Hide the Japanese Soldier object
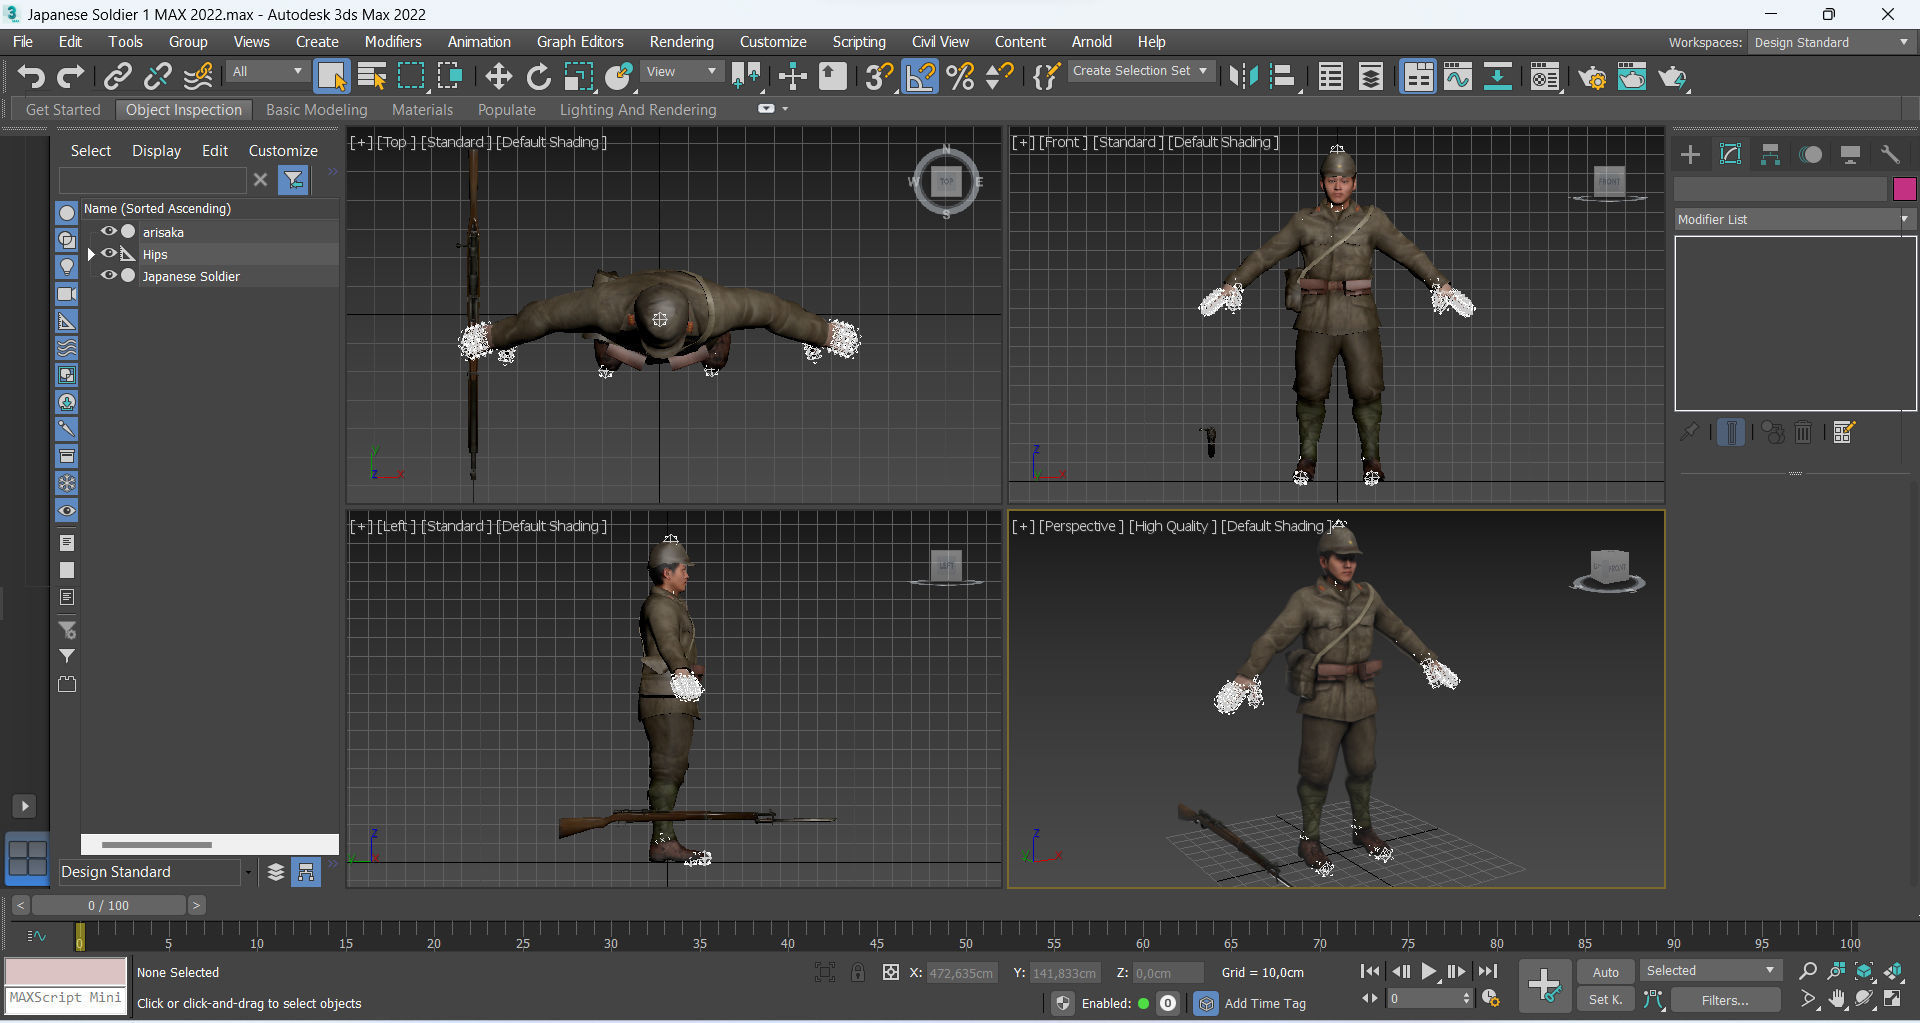The width and height of the screenshot is (1920, 1023). pos(109,276)
